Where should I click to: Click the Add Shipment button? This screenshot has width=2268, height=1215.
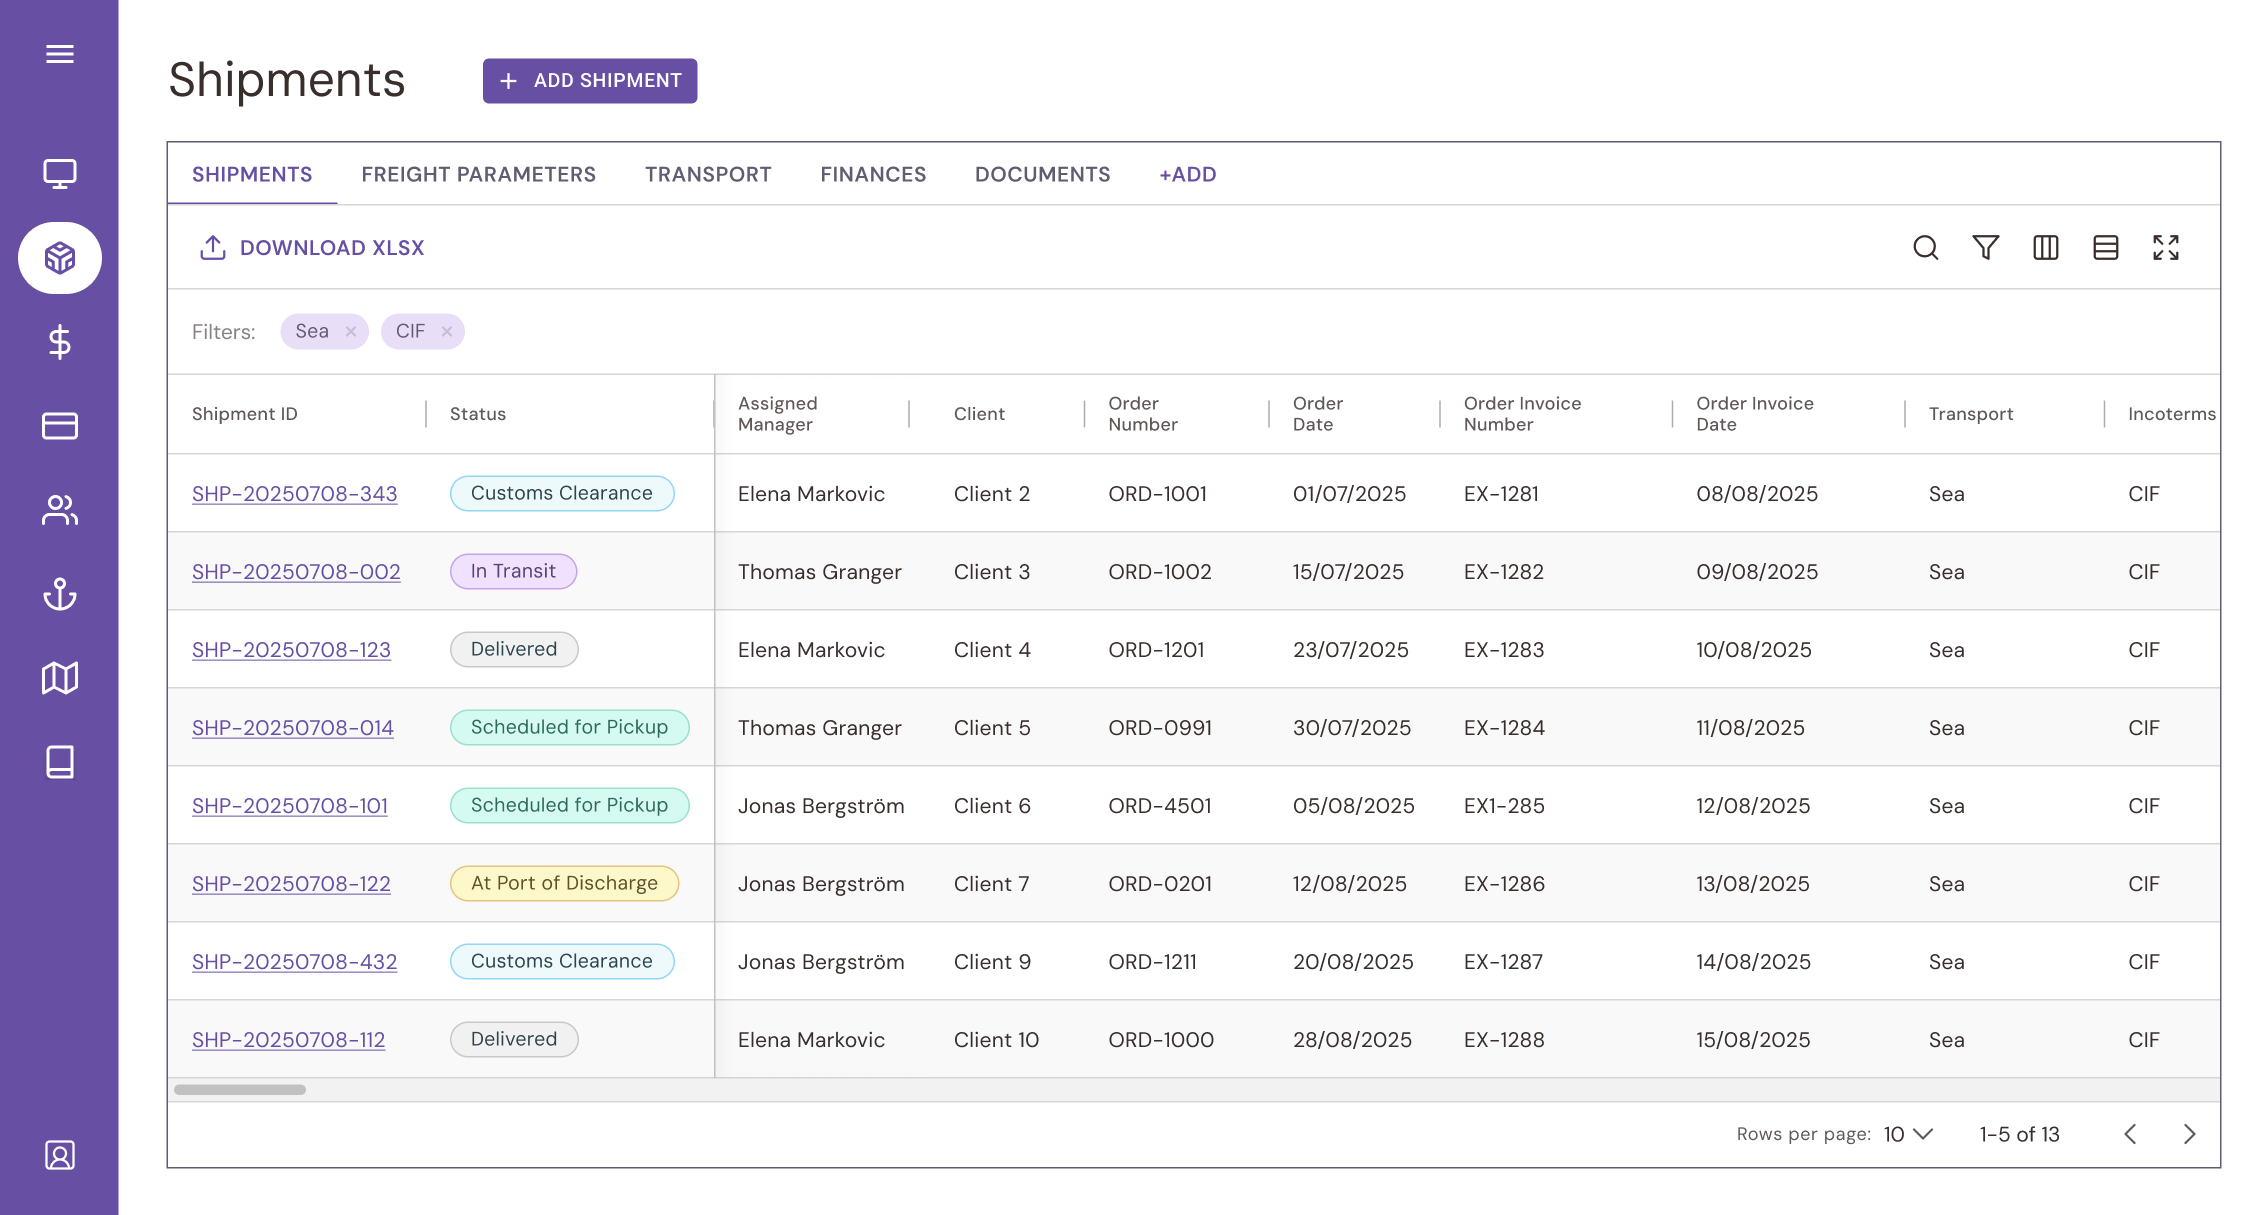coord(589,81)
